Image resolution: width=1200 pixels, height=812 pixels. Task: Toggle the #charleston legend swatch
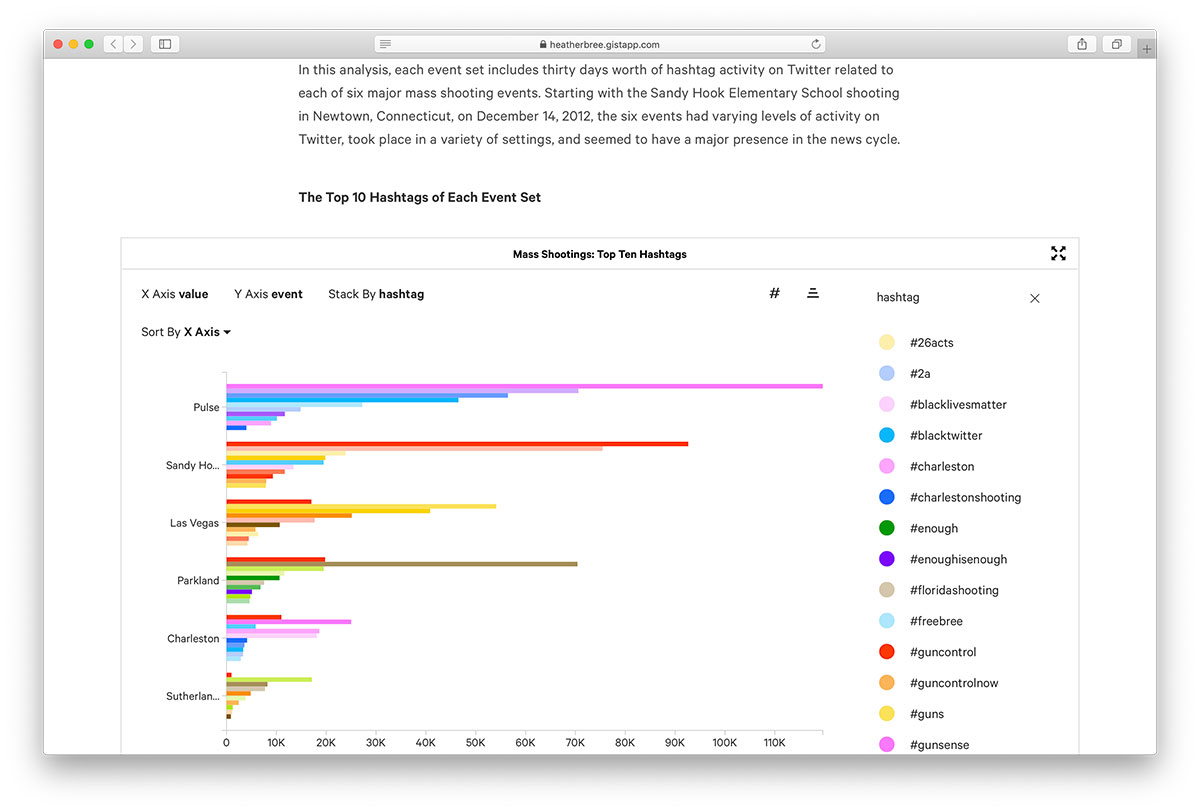886,466
